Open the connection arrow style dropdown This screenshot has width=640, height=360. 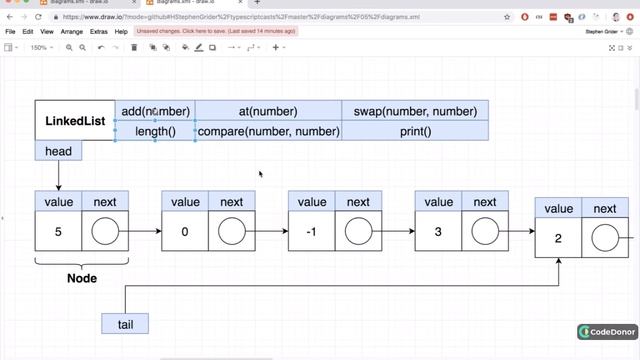click(234, 48)
